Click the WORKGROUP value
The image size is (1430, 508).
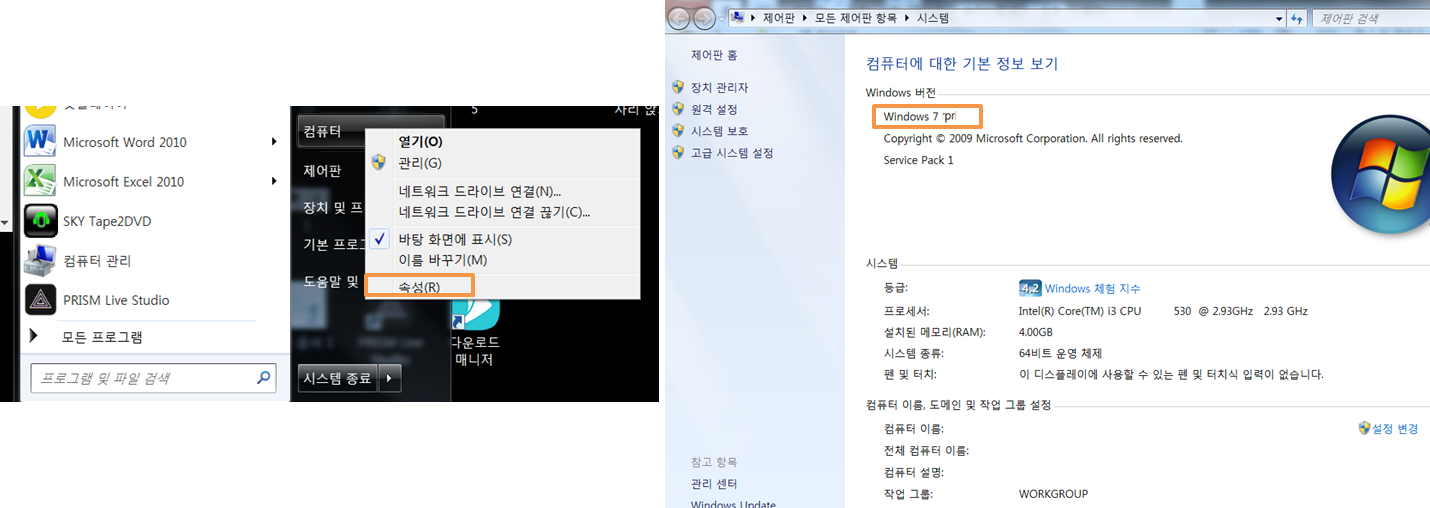[1053, 494]
